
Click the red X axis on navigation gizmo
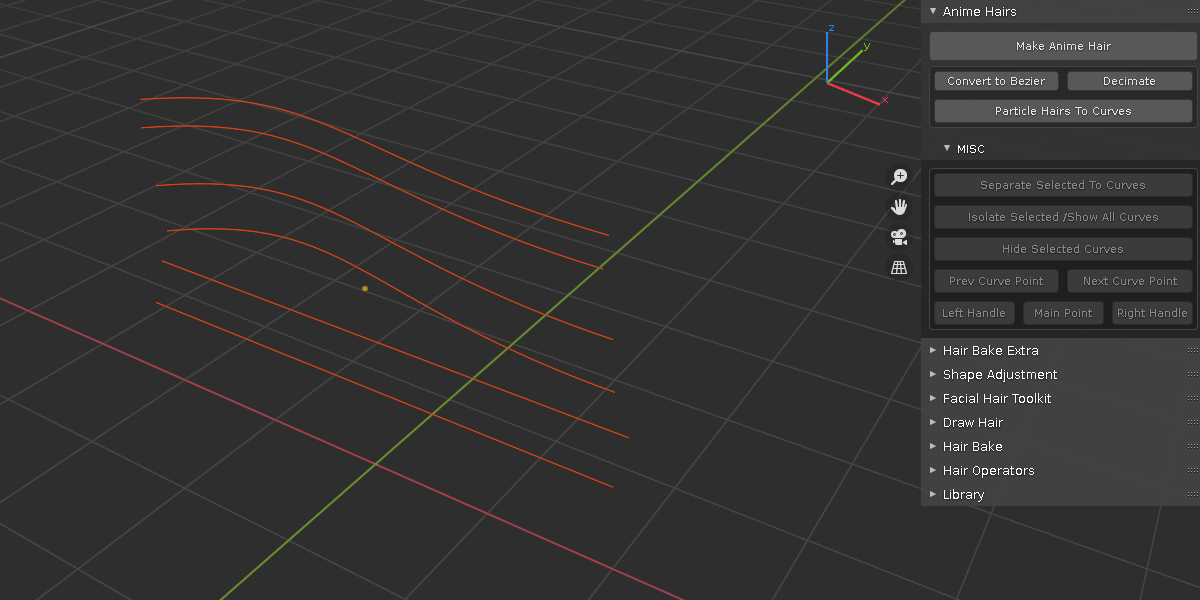(x=884, y=100)
